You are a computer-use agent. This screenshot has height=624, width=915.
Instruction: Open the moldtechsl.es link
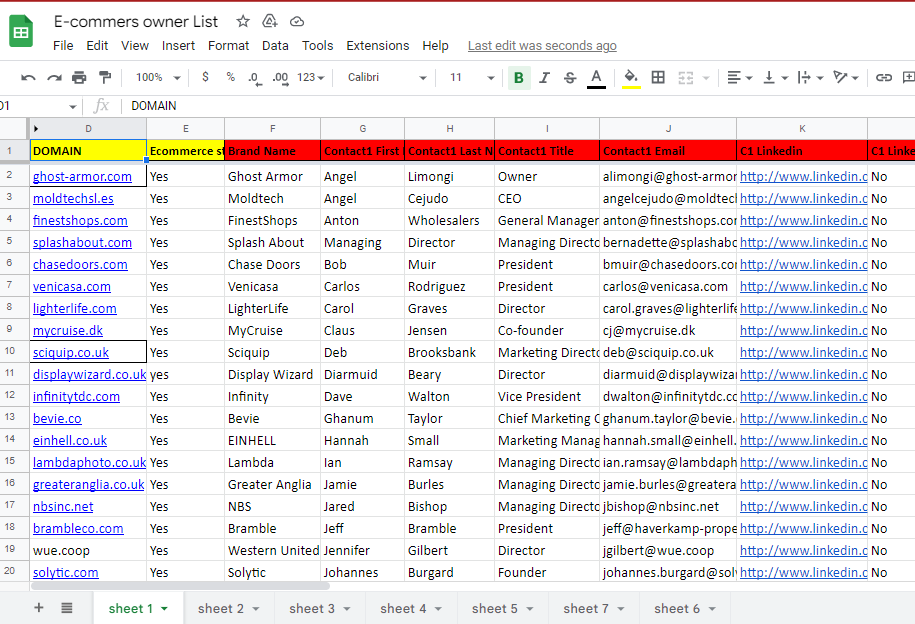point(73,198)
